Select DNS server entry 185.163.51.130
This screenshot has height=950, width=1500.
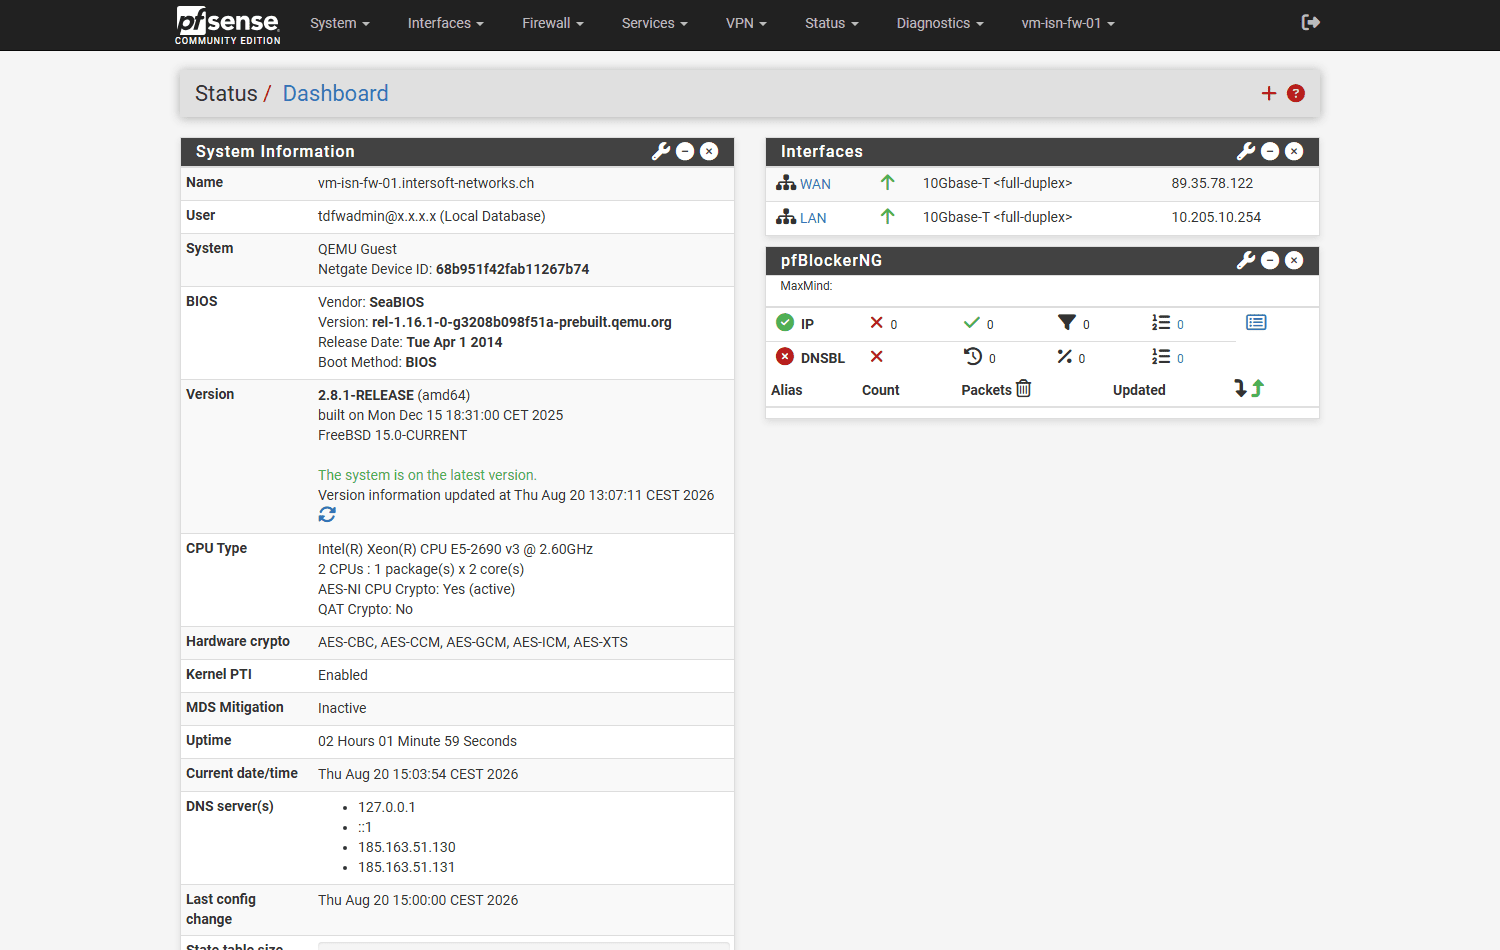[x=407, y=847]
